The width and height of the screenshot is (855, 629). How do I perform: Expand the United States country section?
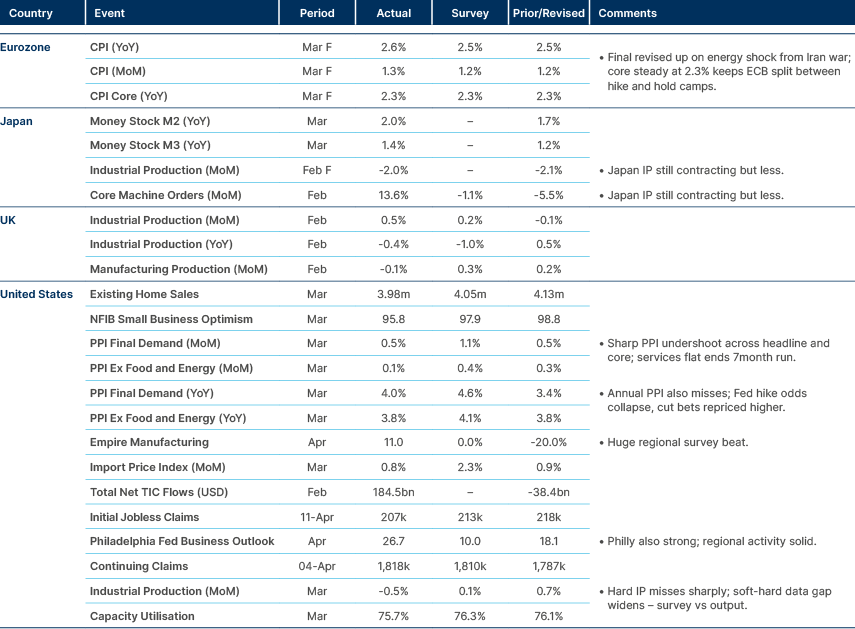[37, 294]
